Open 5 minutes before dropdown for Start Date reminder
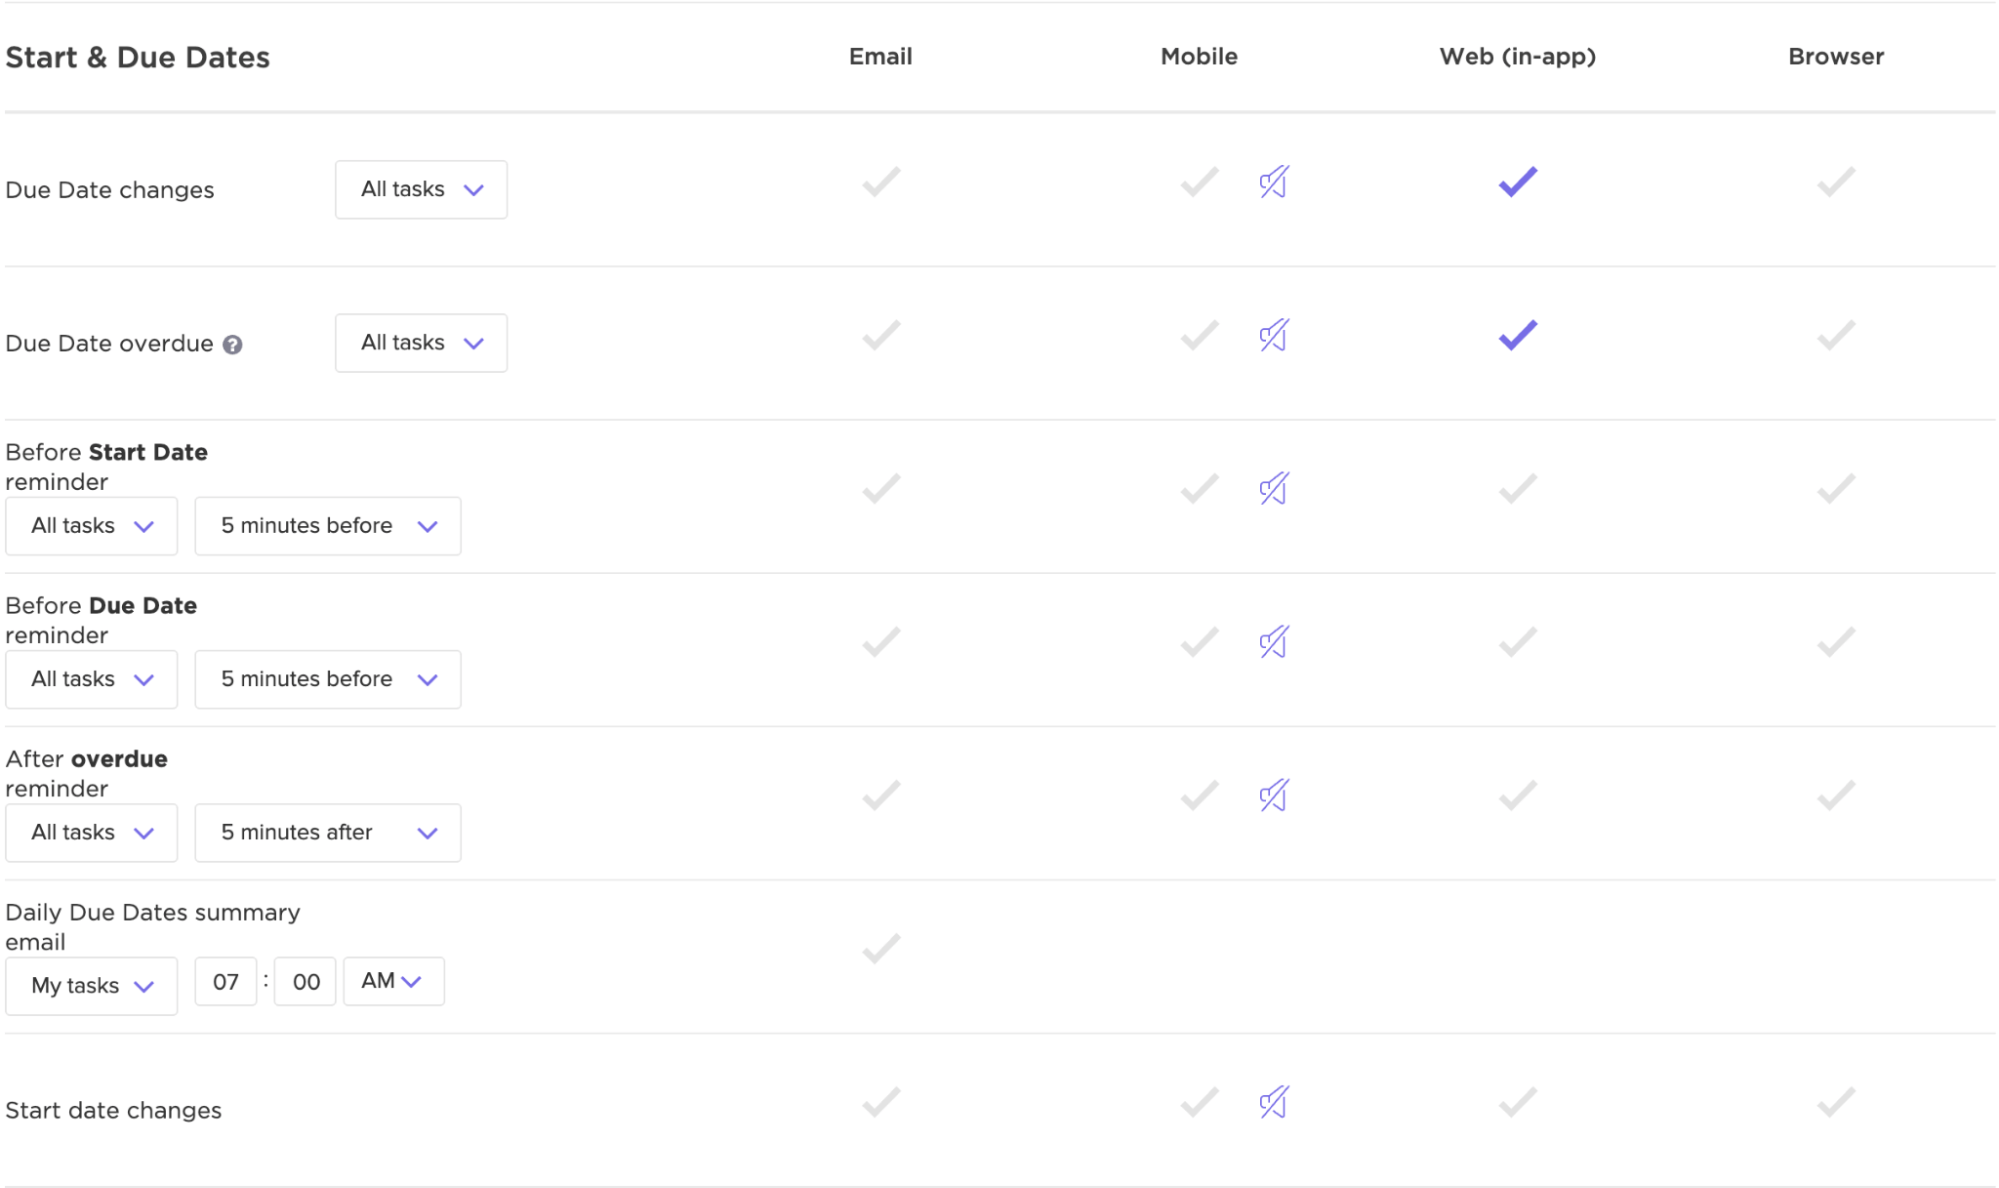 [x=327, y=526]
